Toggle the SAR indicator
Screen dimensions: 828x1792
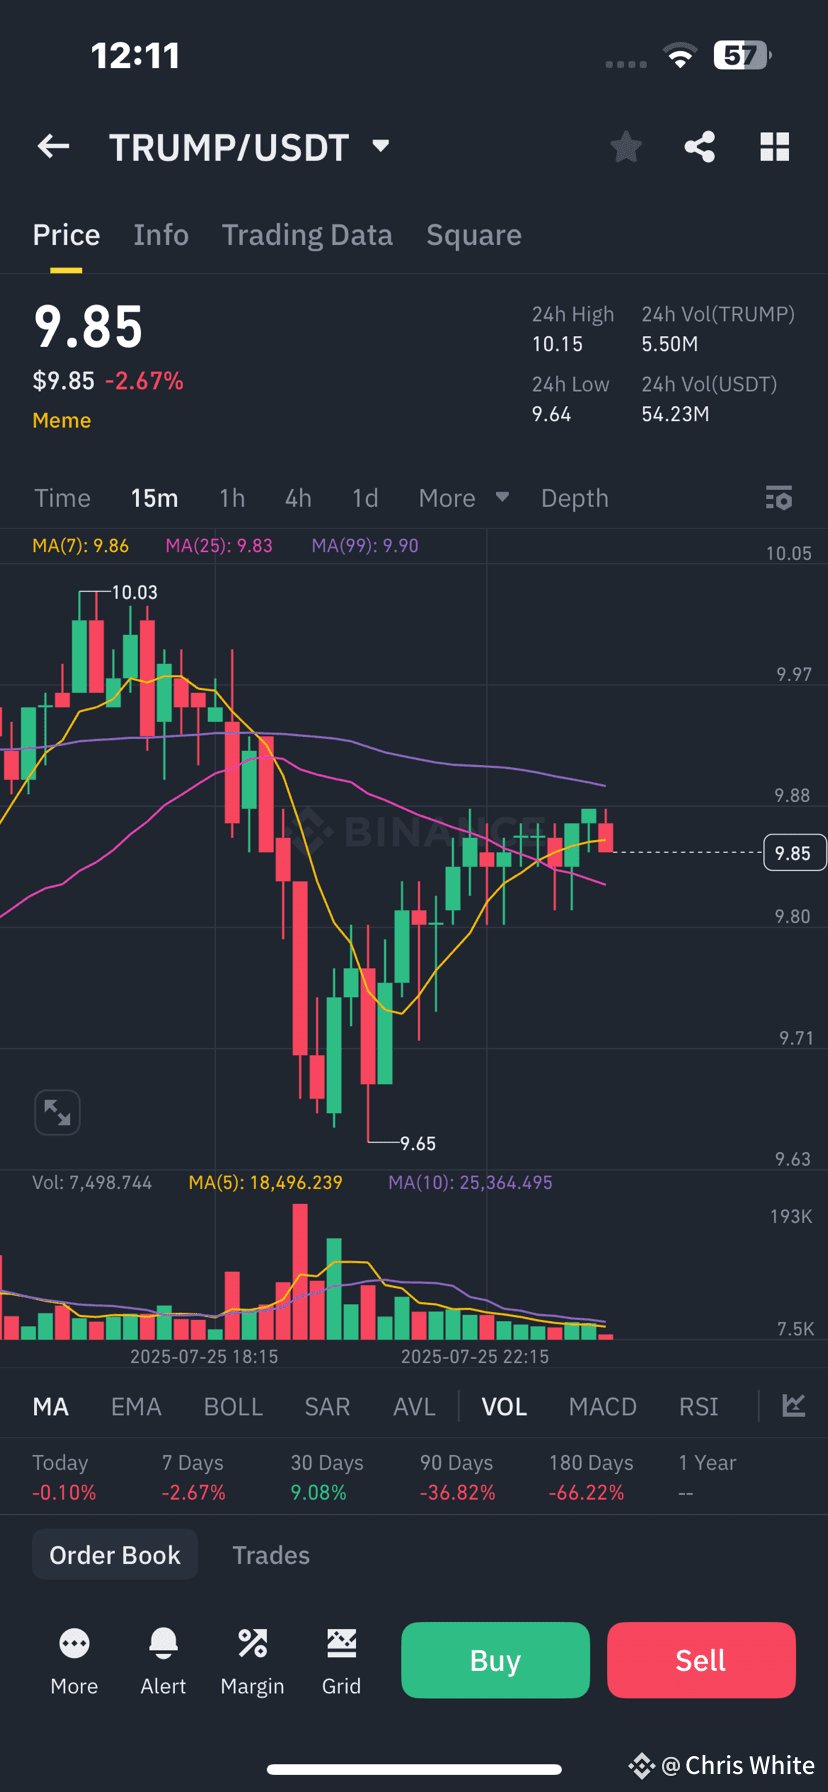pos(327,1407)
